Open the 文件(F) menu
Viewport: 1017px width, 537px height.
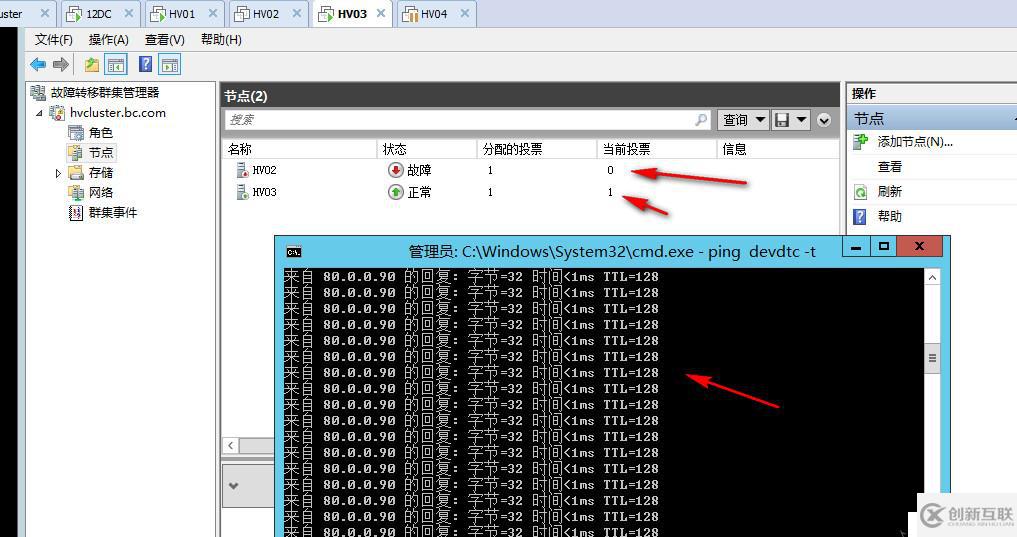coord(53,40)
